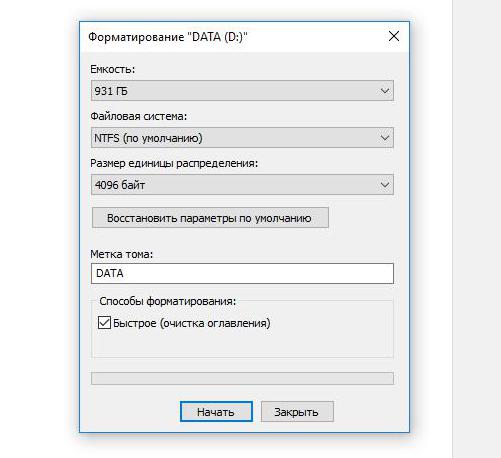Click the Емкость: label
Image resolution: width=501 pixels, height=458 pixels.
[x=112, y=69]
